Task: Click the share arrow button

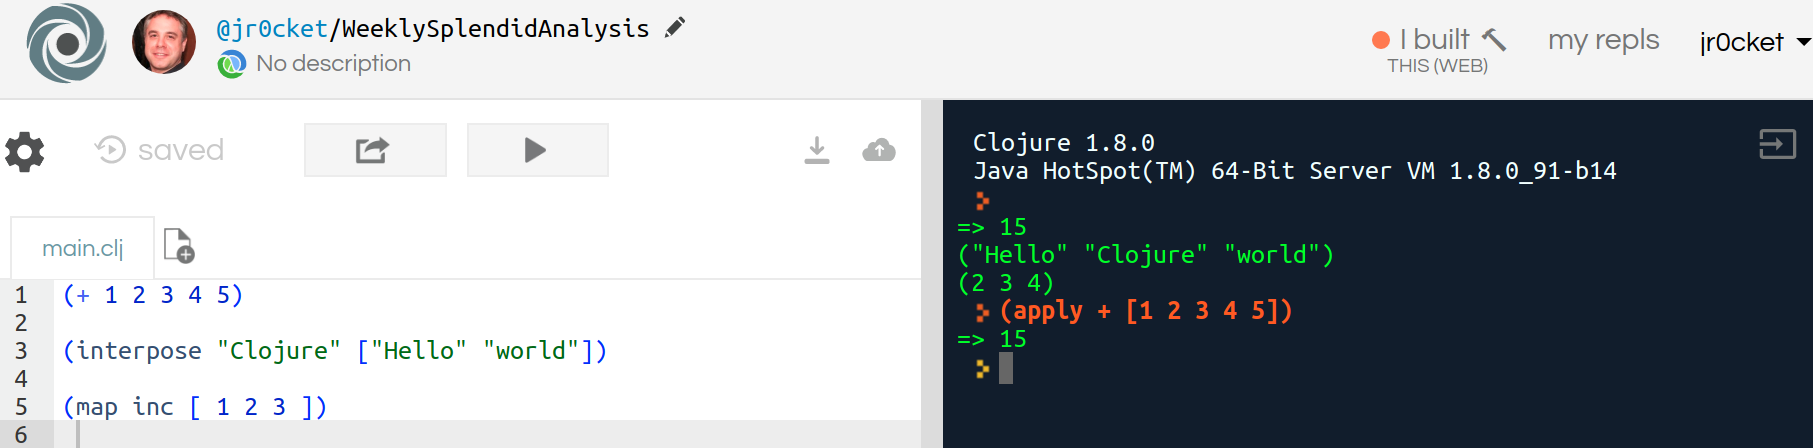Action: pos(375,150)
